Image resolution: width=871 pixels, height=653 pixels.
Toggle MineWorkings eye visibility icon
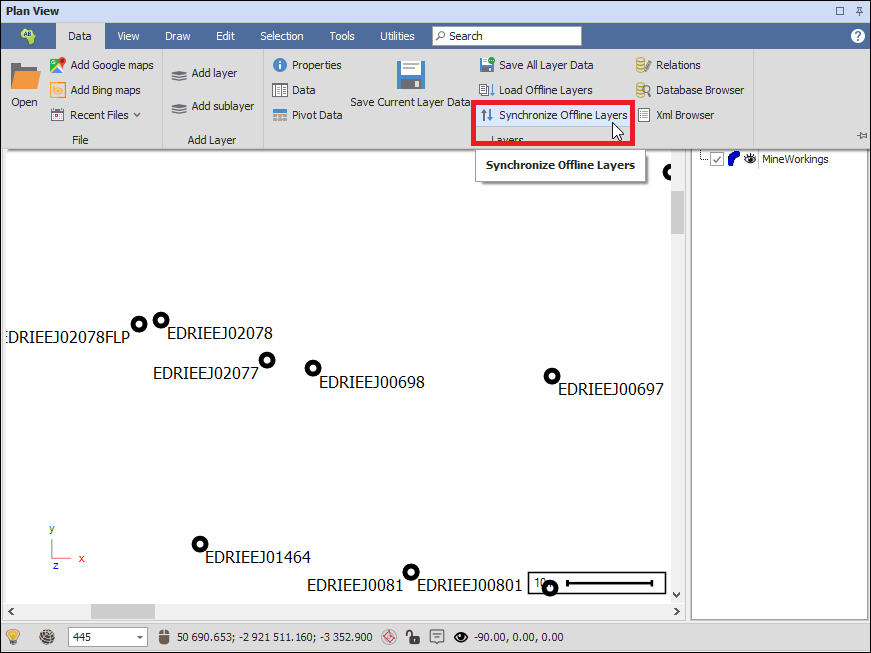point(750,159)
